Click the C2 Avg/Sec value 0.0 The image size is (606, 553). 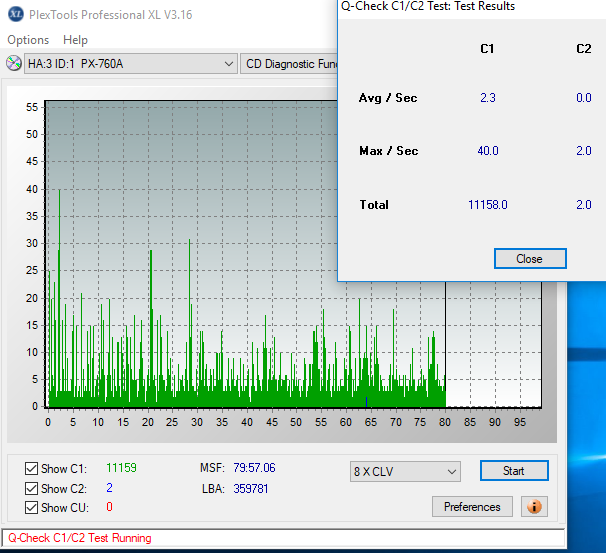coord(584,98)
